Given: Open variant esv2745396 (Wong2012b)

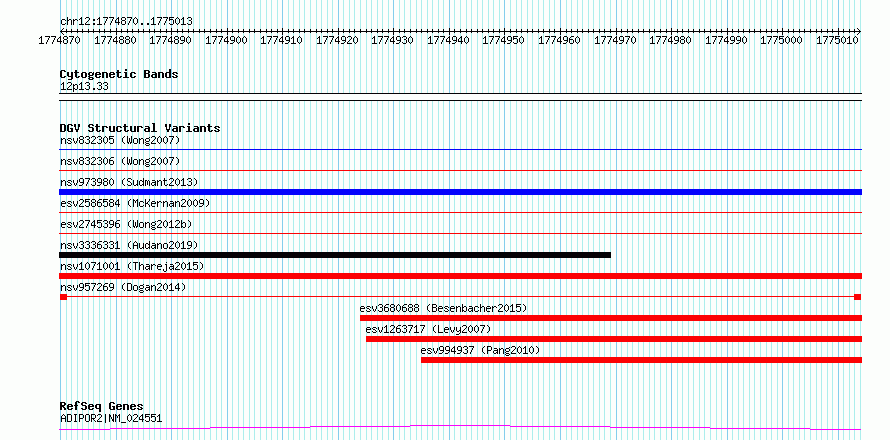Looking at the screenshot, I should point(126,224).
